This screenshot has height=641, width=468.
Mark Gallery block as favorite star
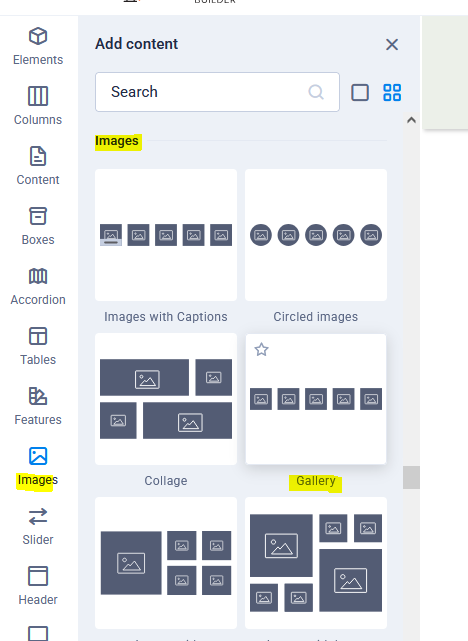[262, 350]
